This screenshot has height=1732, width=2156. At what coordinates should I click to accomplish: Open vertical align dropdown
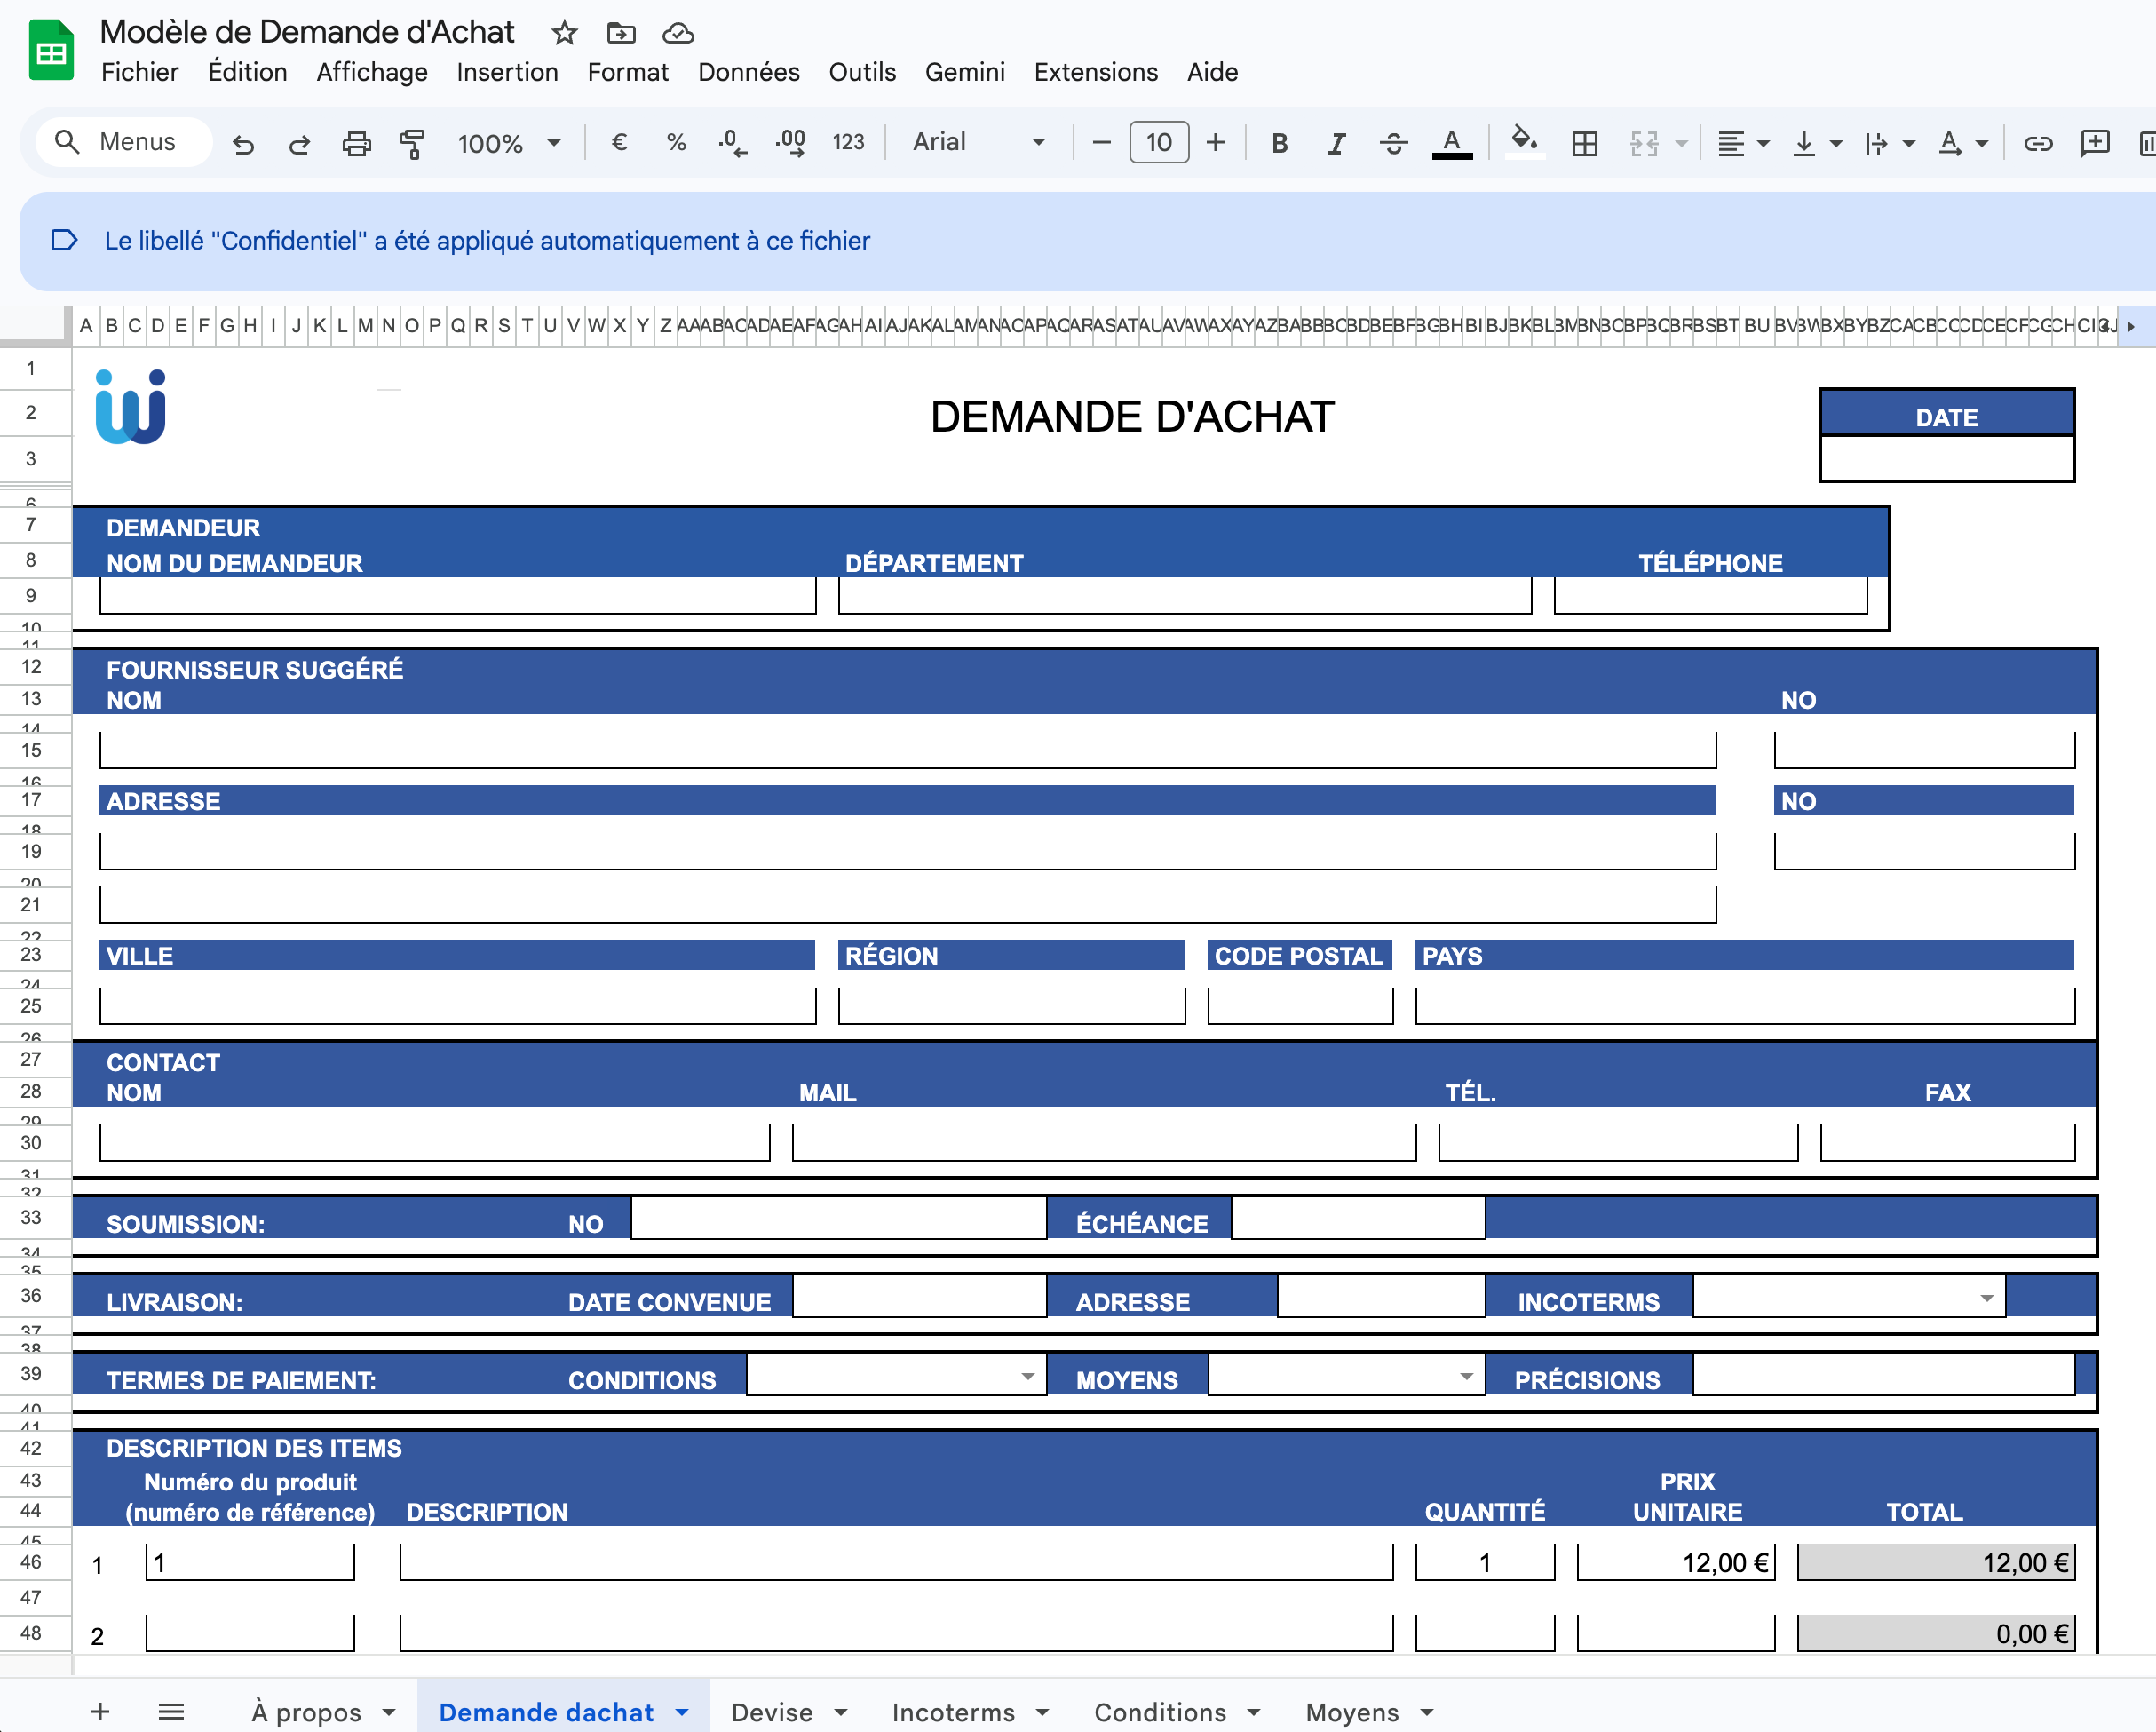tap(1816, 143)
